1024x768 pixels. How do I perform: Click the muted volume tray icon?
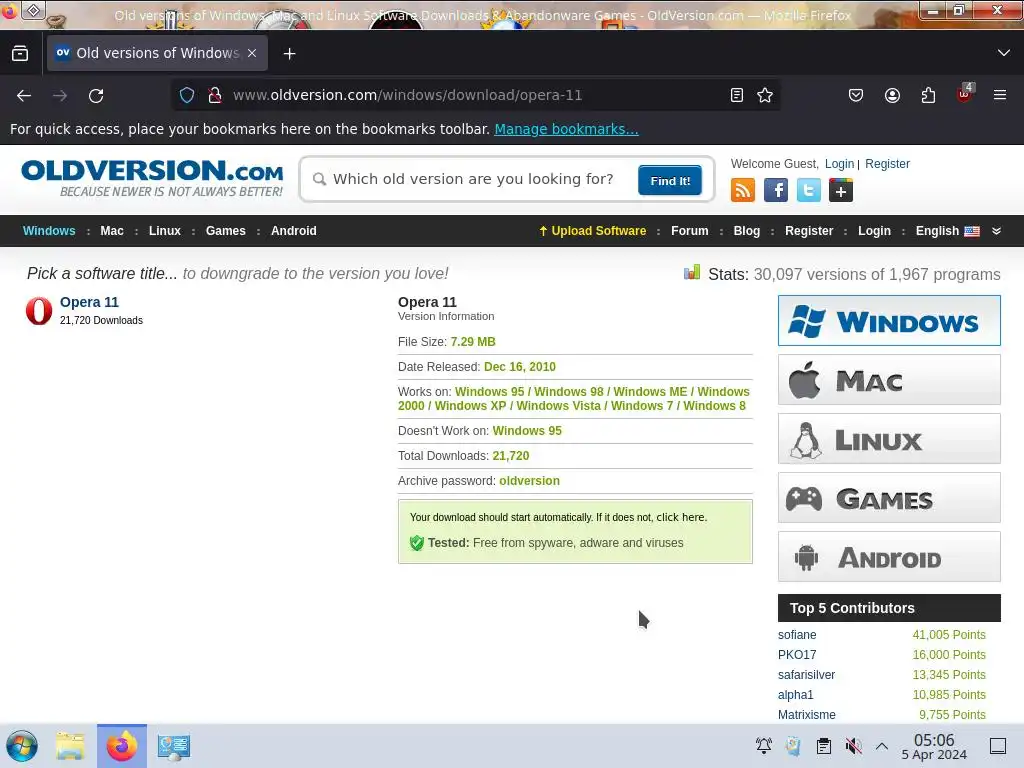pyautogui.click(x=853, y=745)
